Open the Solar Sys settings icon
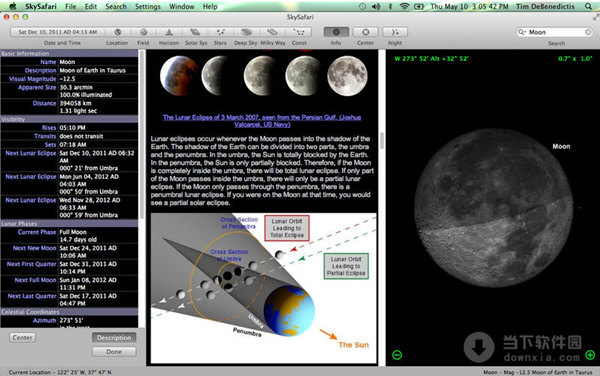 [x=195, y=32]
